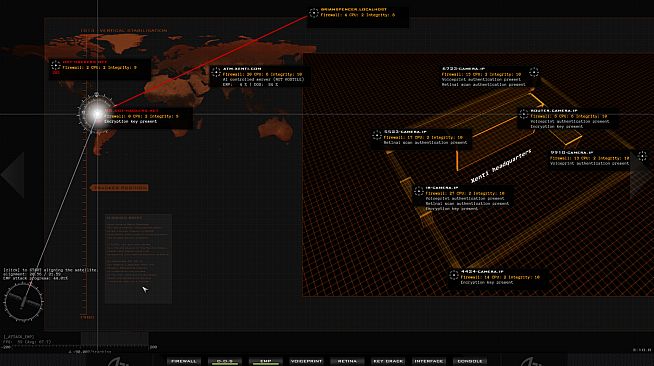Click the satellite alignment dial
The height and width of the screenshot is (366, 654).
click(x=23, y=301)
